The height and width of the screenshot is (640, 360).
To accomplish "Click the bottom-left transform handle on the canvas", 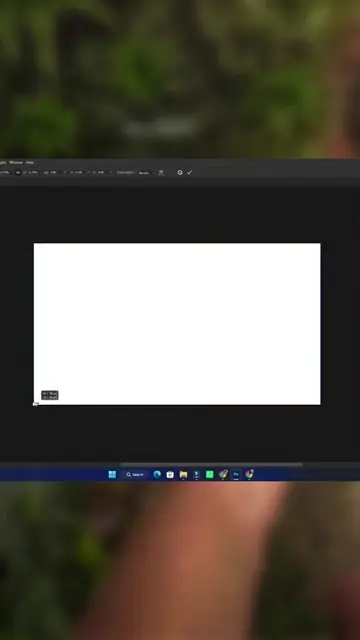I will coord(35,404).
